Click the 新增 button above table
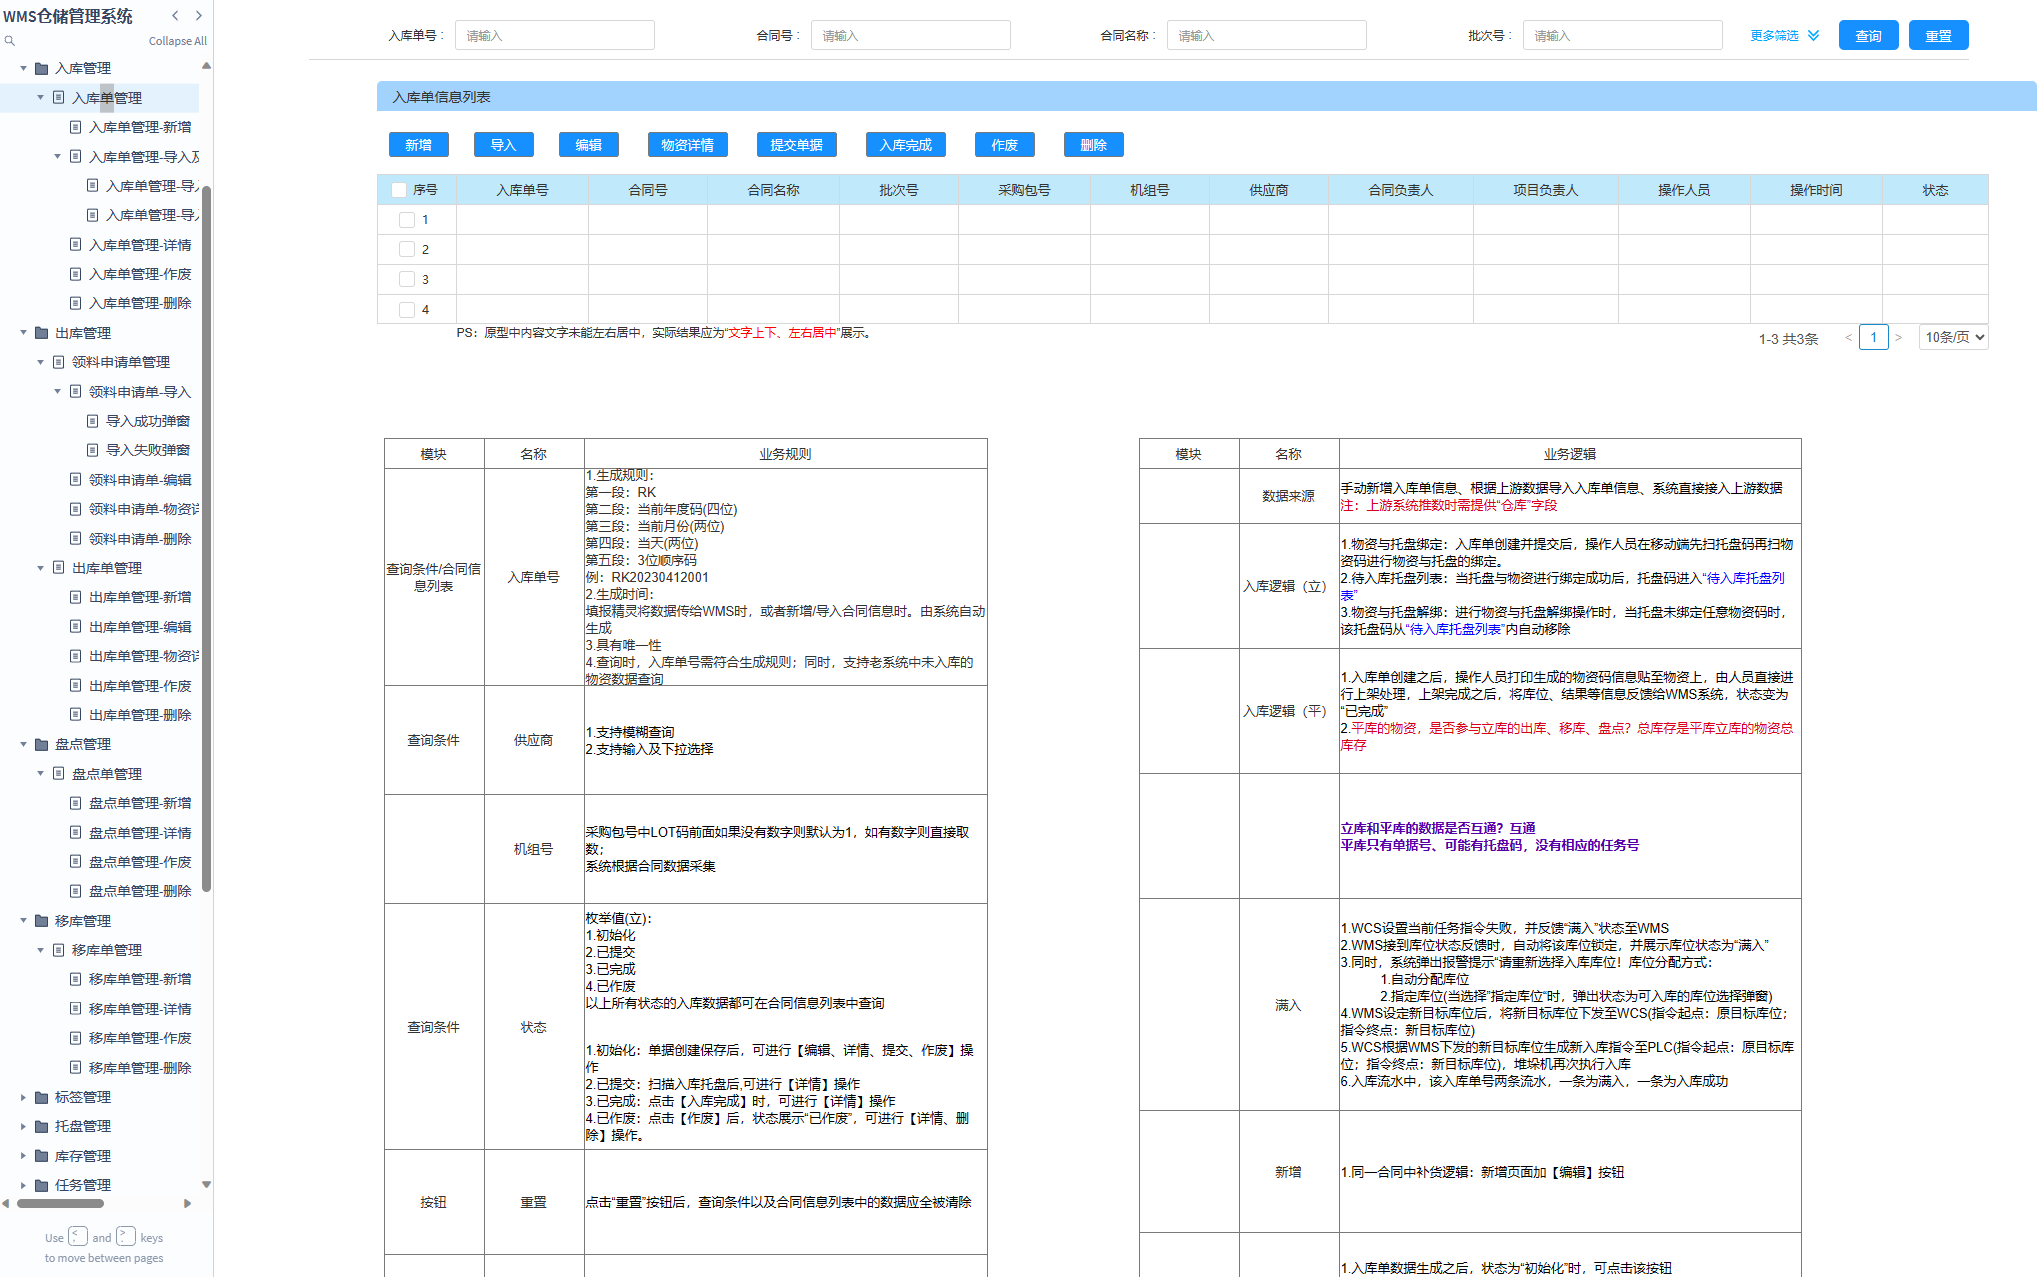 (418, 145)
